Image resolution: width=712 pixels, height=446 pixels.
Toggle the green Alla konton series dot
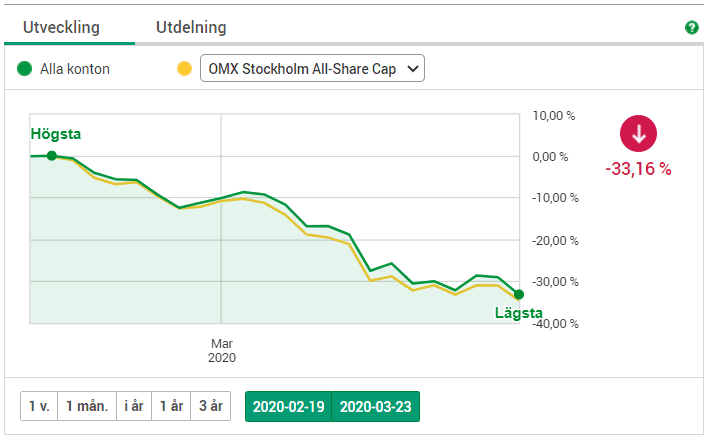click(x=25, y=69)
